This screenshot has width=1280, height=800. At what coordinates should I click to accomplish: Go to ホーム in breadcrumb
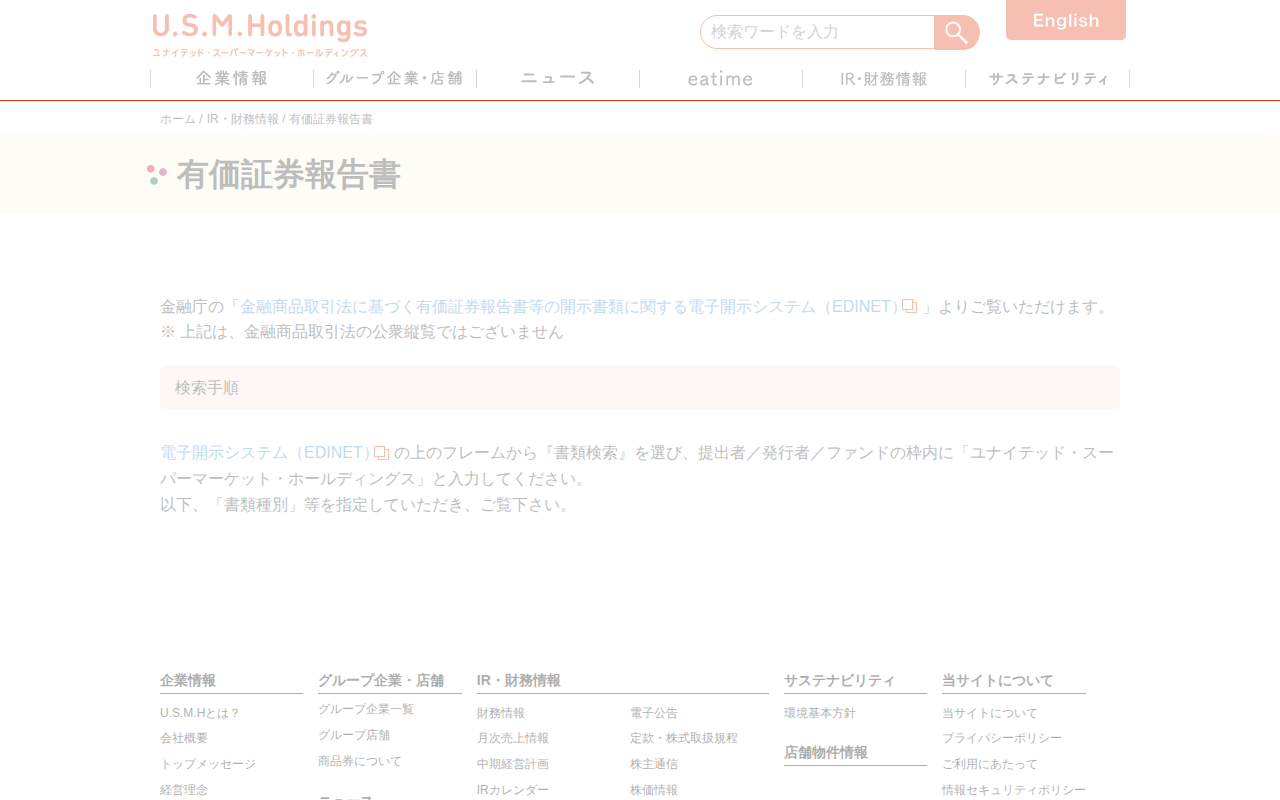(178, 119)
